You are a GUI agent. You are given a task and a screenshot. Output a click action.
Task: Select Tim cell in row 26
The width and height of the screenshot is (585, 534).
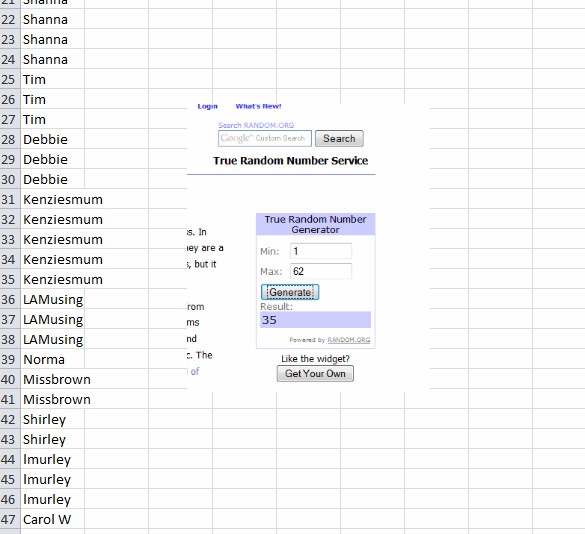53,100
